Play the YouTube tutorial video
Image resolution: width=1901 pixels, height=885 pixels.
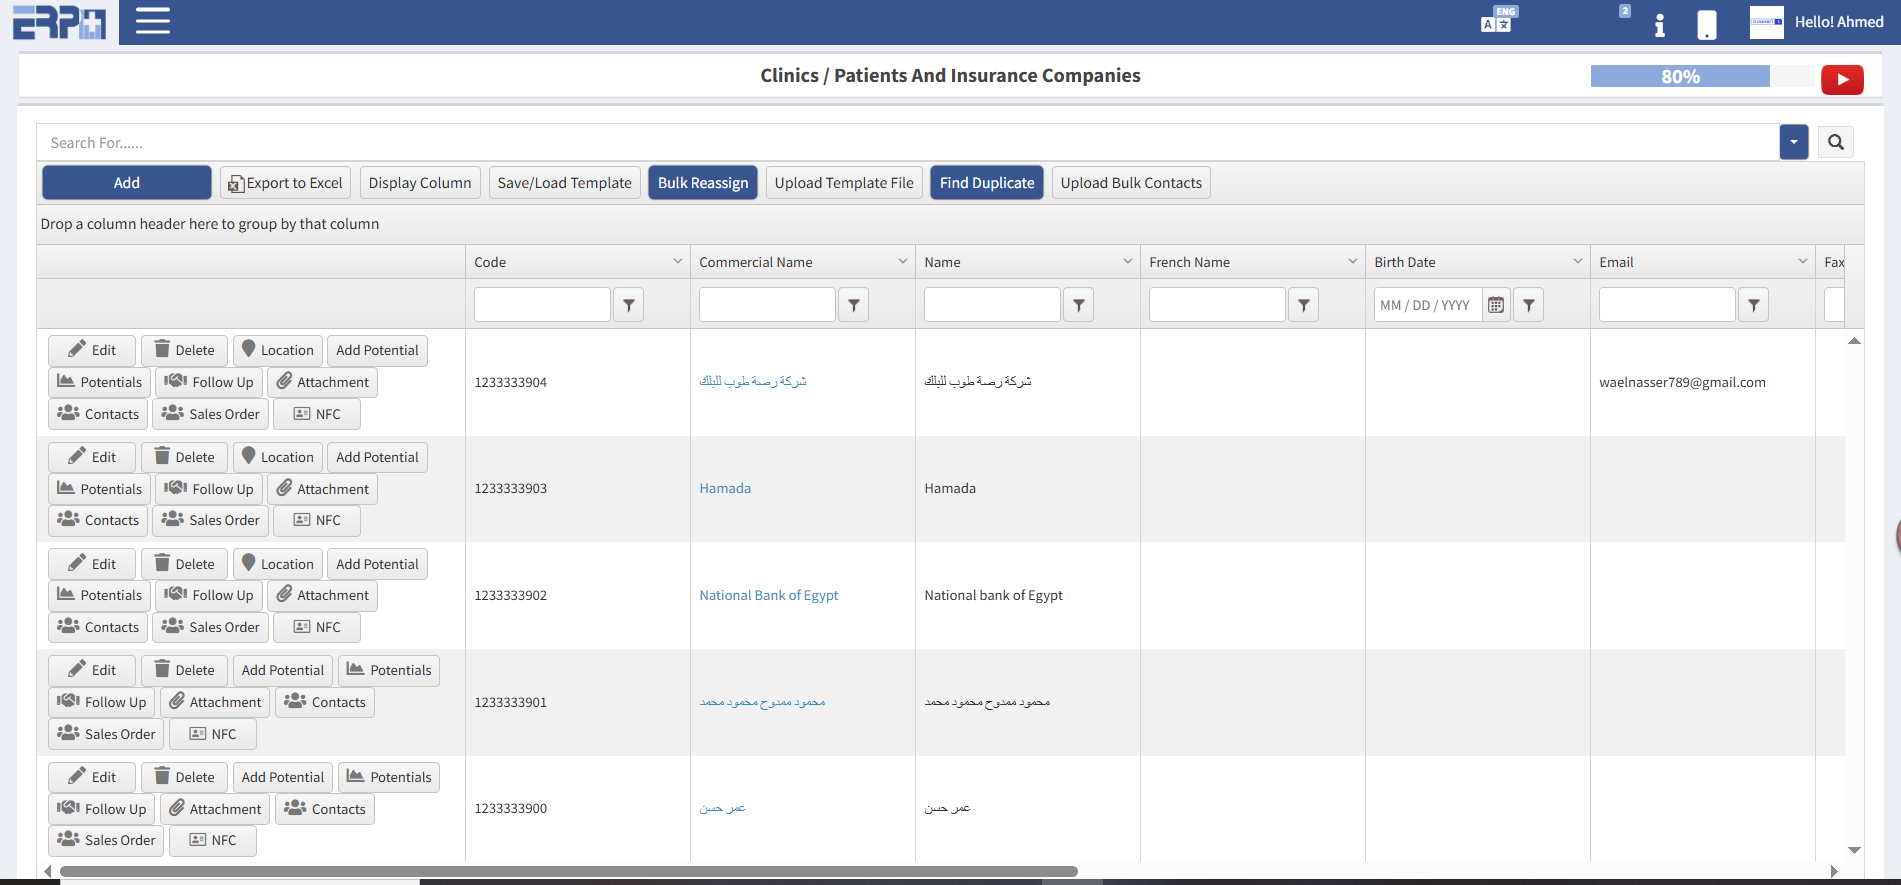(x=1841, y=79)
